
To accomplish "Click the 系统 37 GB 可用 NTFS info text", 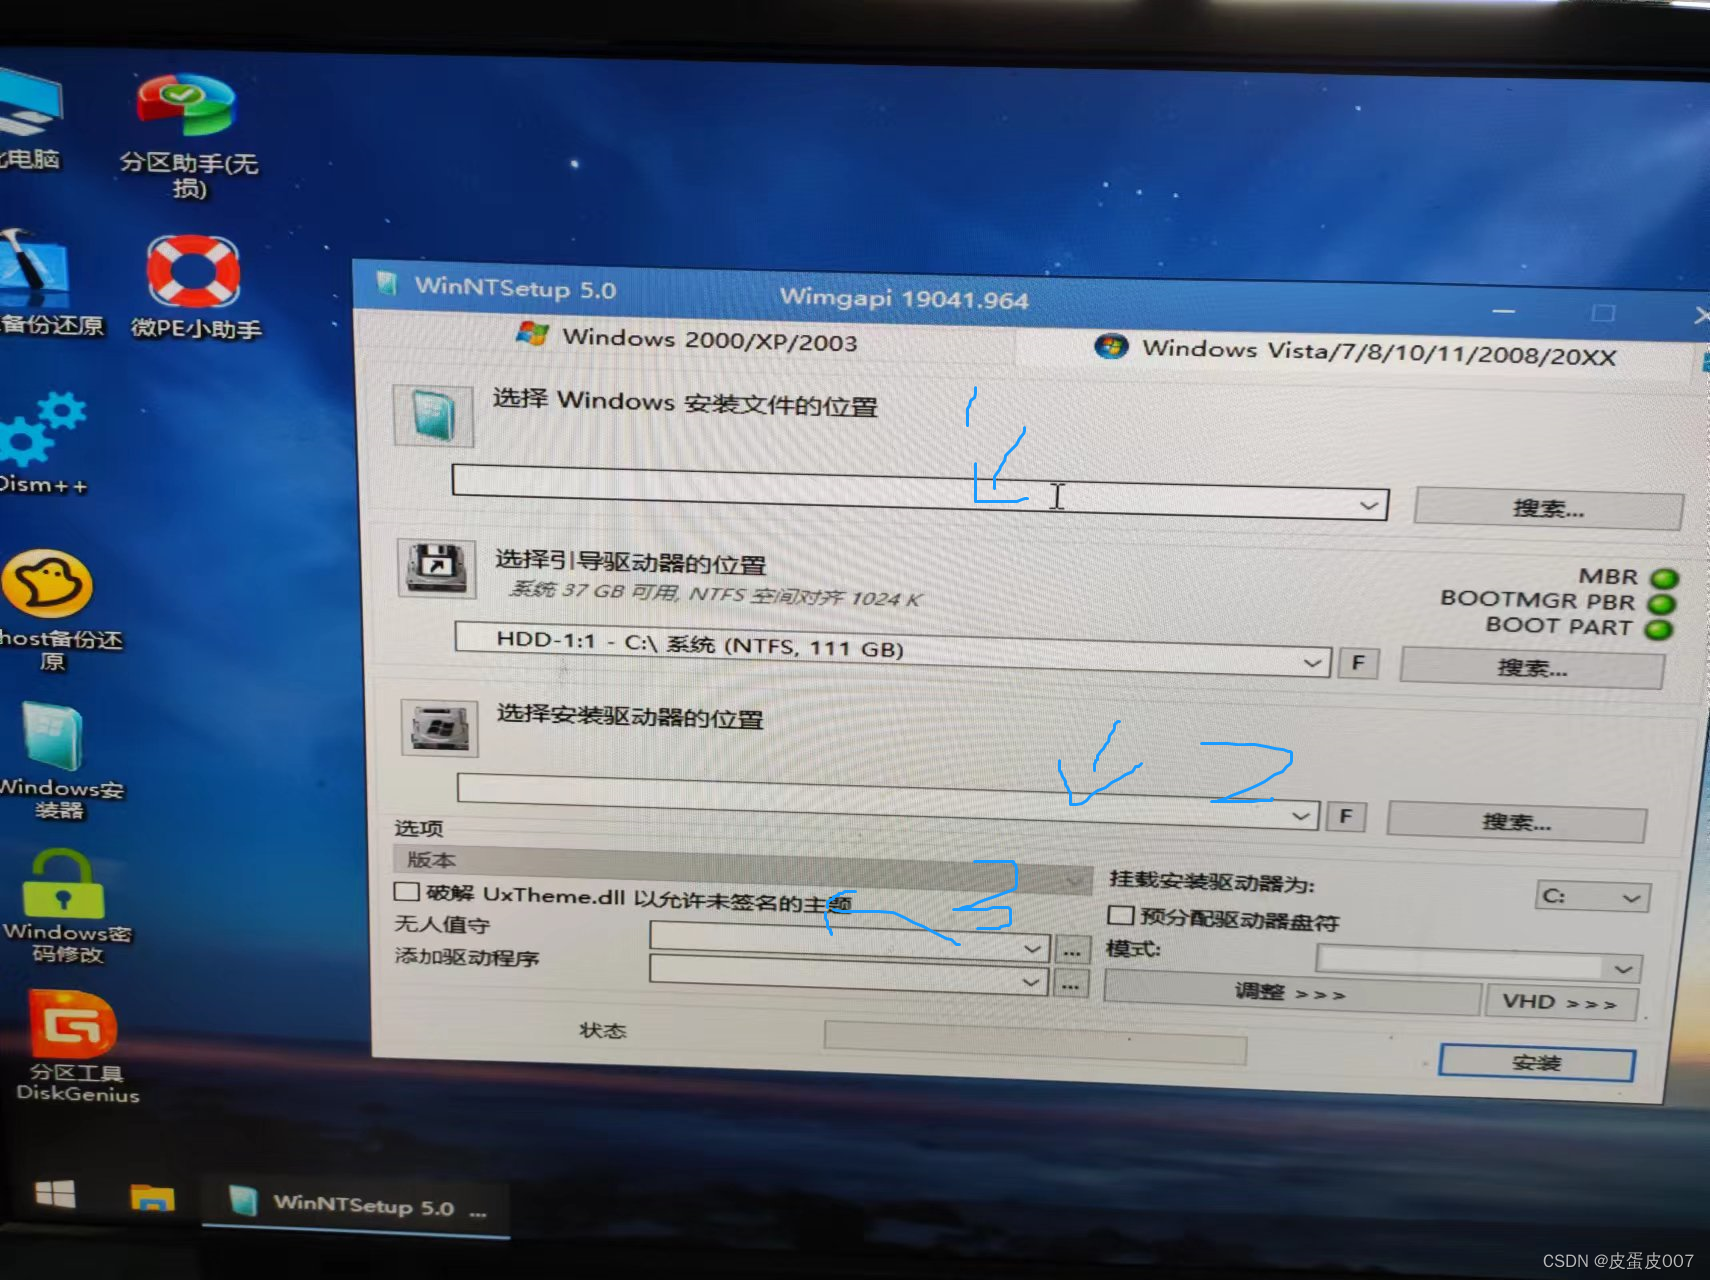I will tap(716, 594).
